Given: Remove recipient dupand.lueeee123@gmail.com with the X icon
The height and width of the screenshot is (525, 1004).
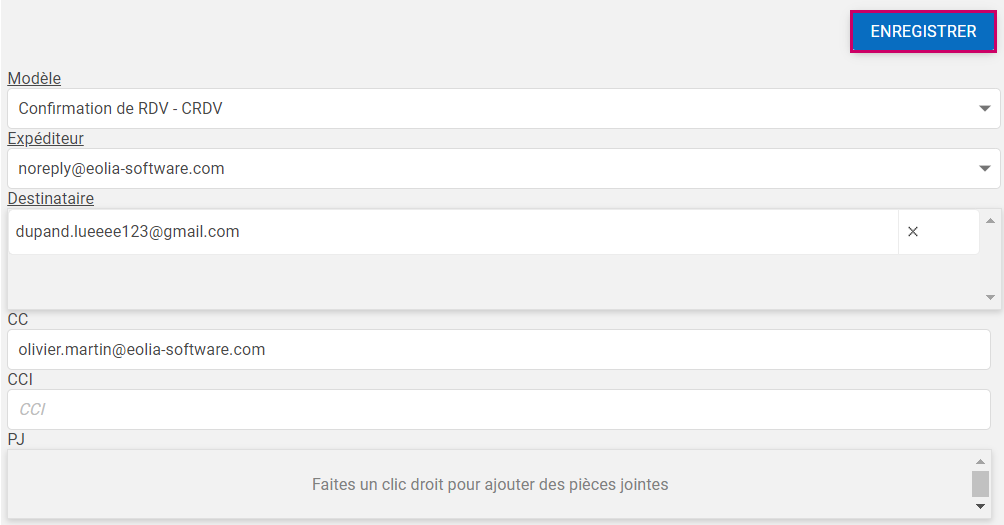Looking at the screenshot, I should tap(912, 232).
